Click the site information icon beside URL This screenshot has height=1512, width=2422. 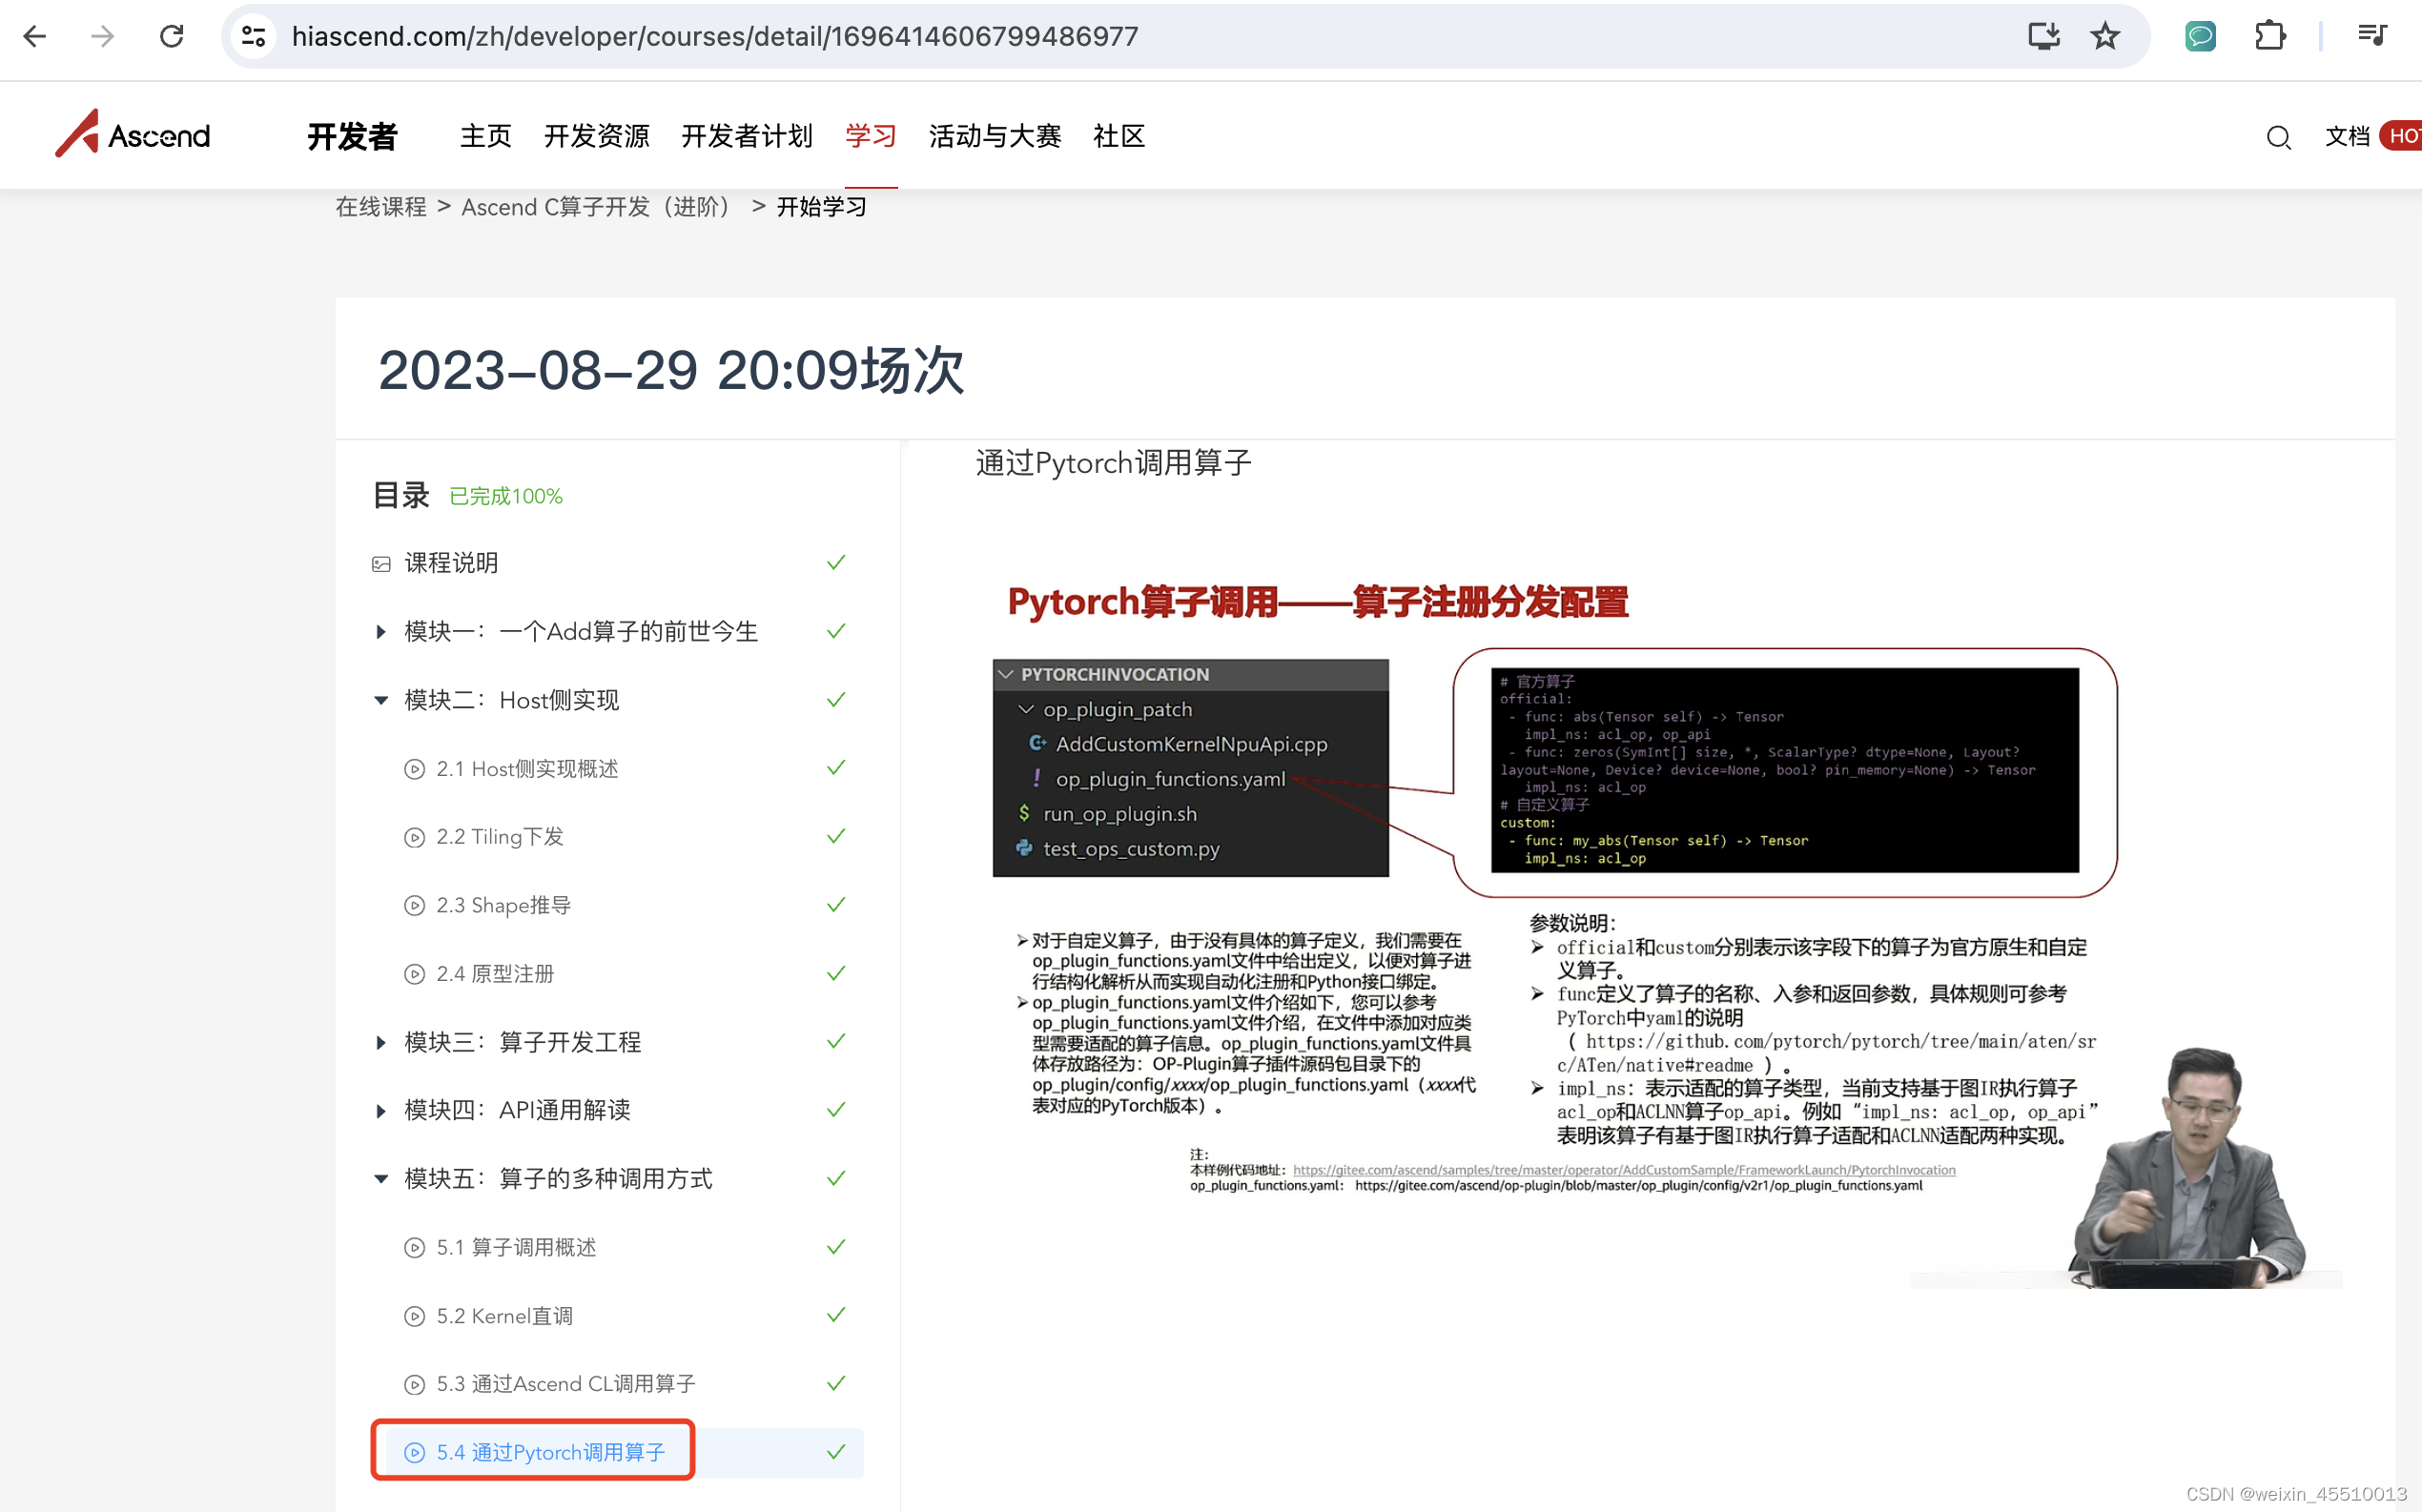(x=254, y=37)
